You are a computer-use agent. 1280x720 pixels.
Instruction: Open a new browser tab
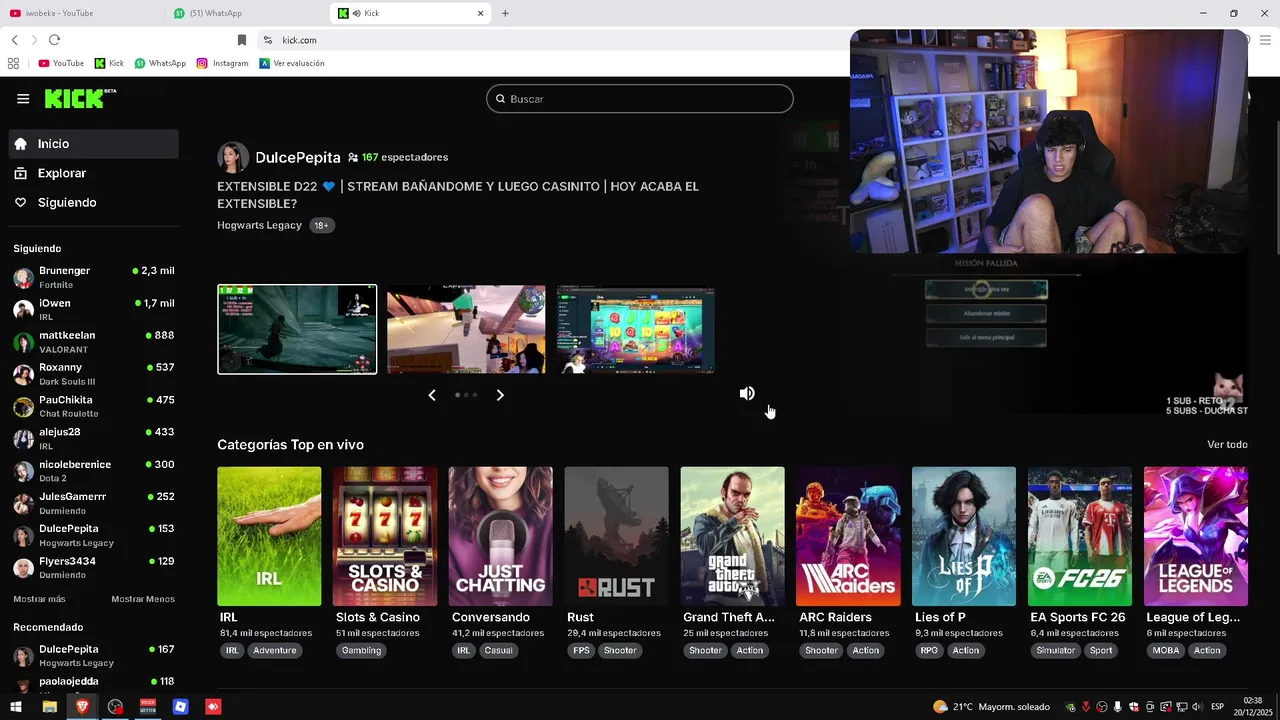pyautogui.click(x=505, y=13)
